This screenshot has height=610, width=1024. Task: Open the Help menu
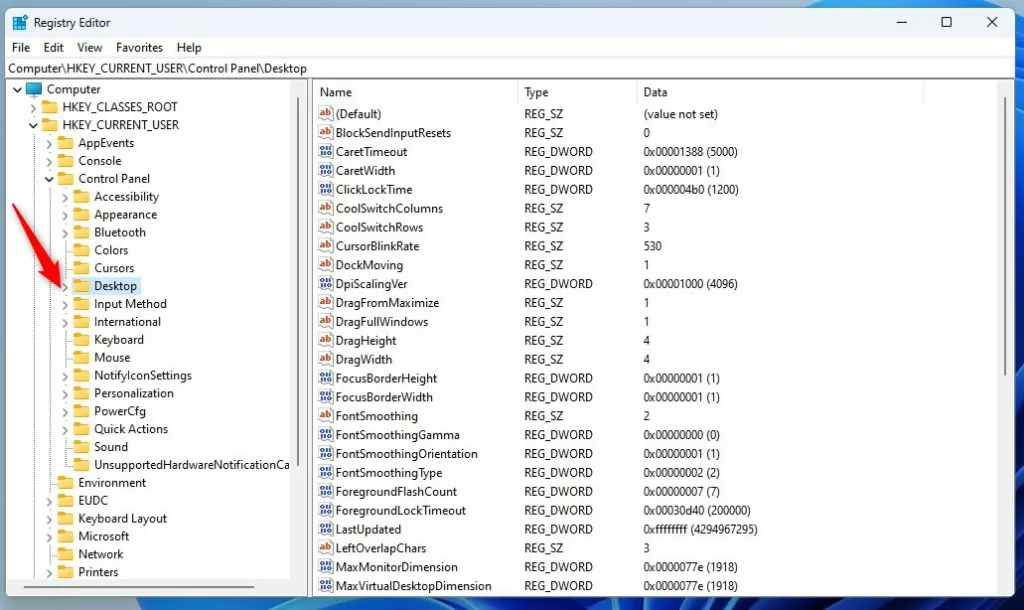point(189,47)
